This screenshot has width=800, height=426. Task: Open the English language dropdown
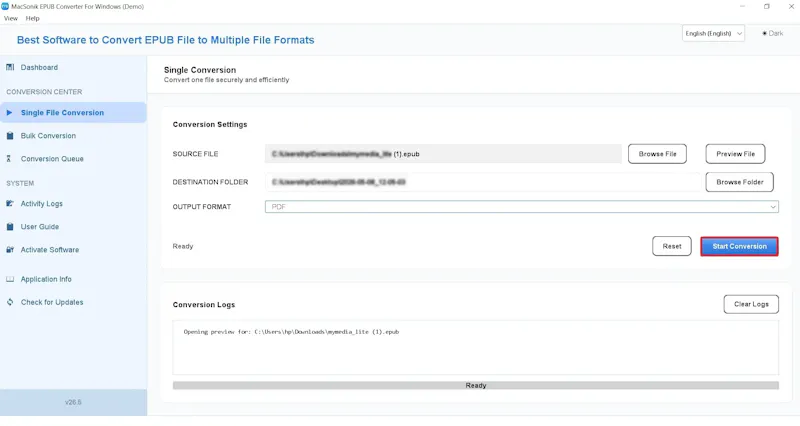click(713, 33)
